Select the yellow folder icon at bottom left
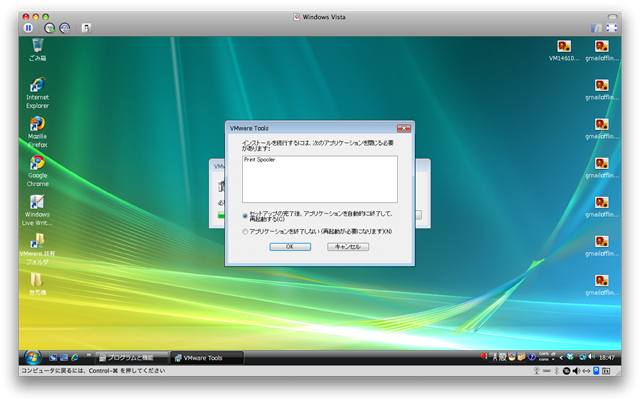Image resolution: width=640 pixels, height=402 pixels. (x=37, y=284)
